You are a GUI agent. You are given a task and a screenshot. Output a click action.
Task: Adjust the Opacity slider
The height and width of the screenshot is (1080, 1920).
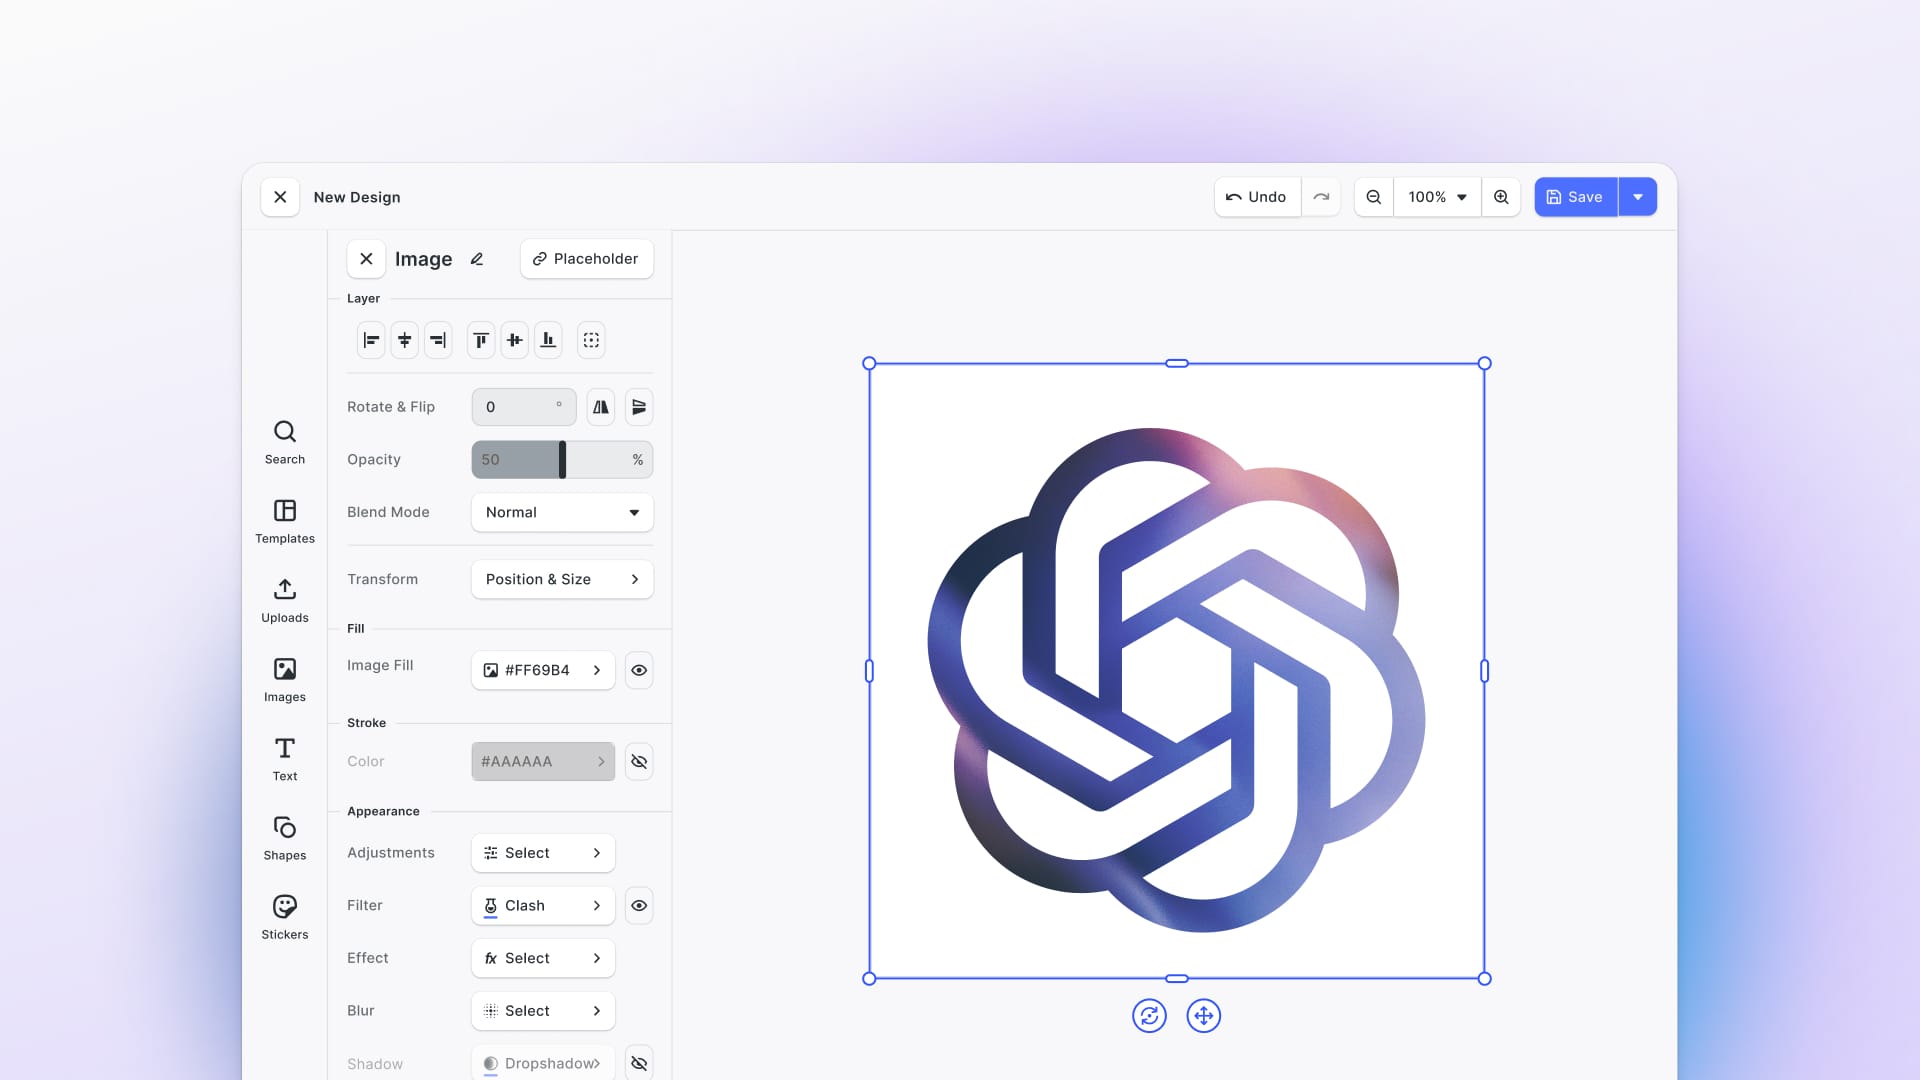(x=561, y=459)
